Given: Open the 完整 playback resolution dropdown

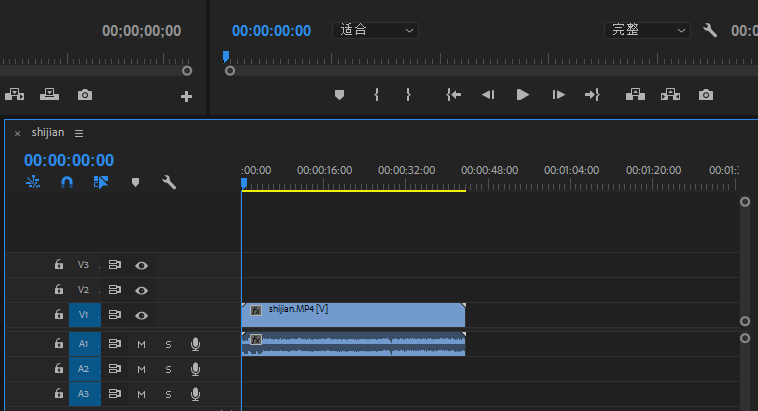Looking at the screenshot, I should click(x=647, y=31).
